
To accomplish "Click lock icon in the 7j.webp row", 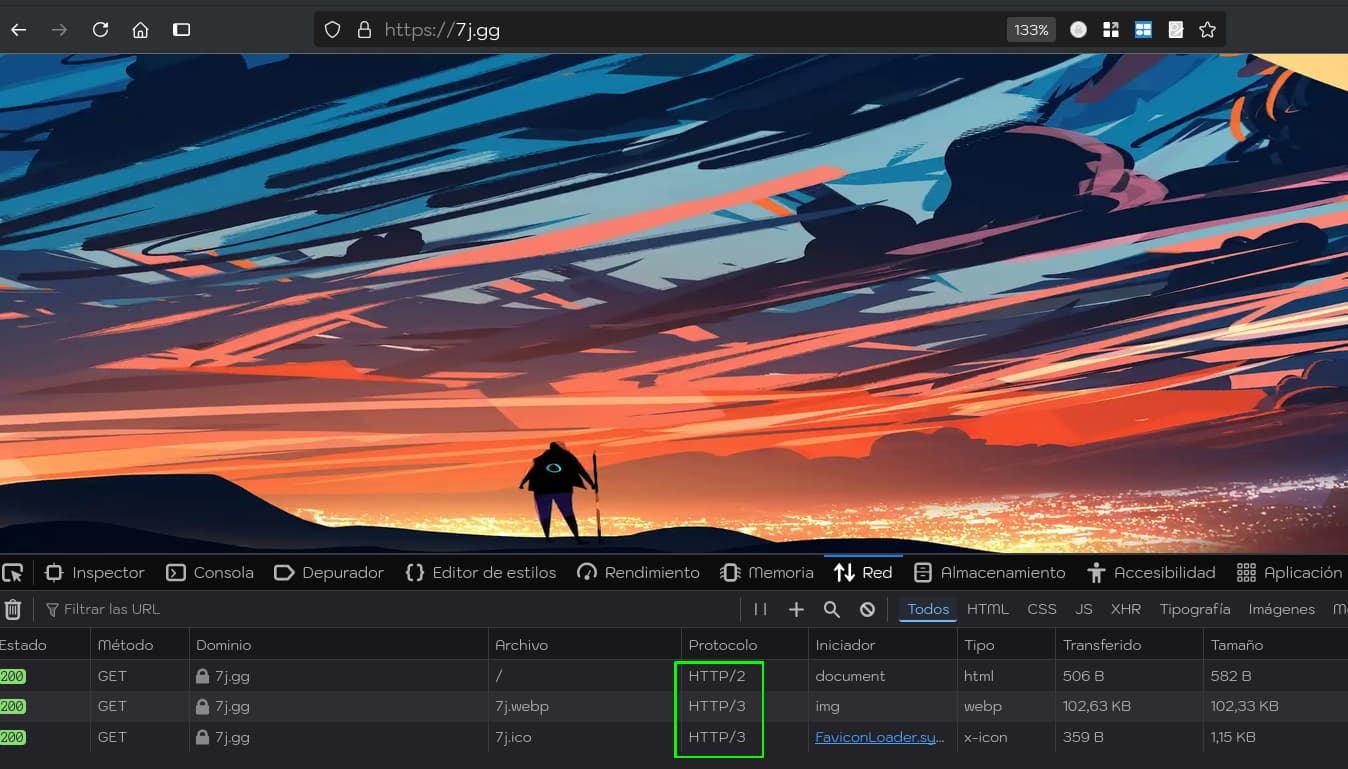I will click(x=203, y=706).
